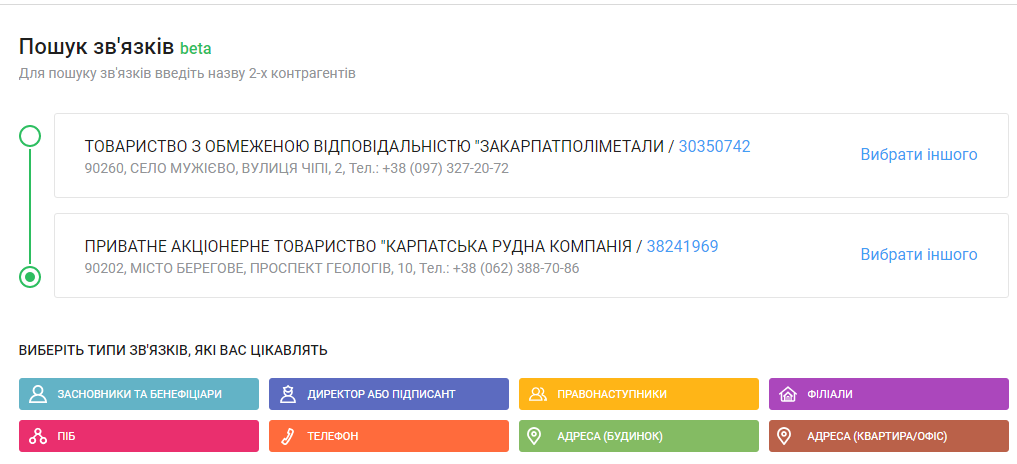Select the Карпатська рудна компанія company name
Image resolution: width=1017 pixels, height=464 pixels.
coord(358,246)
